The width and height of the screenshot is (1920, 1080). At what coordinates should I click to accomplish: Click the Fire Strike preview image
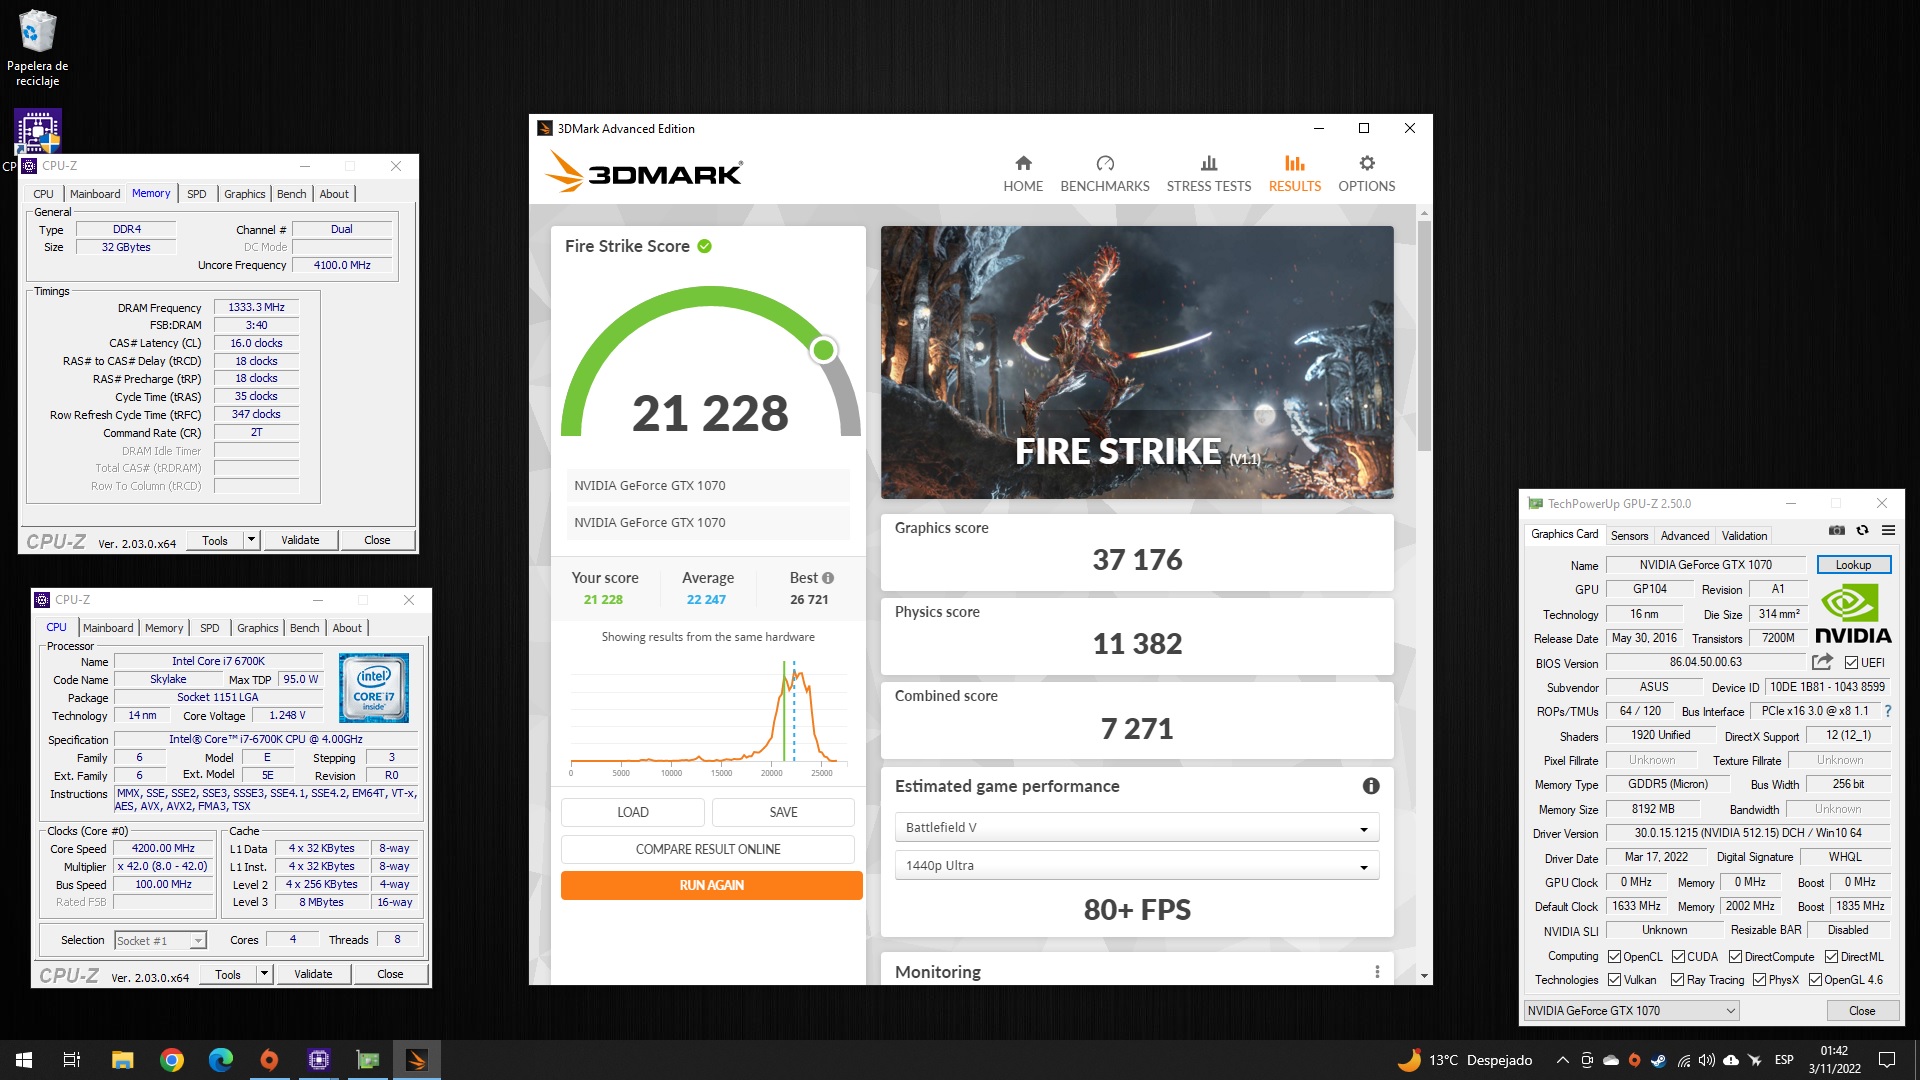pos(1137,362)
